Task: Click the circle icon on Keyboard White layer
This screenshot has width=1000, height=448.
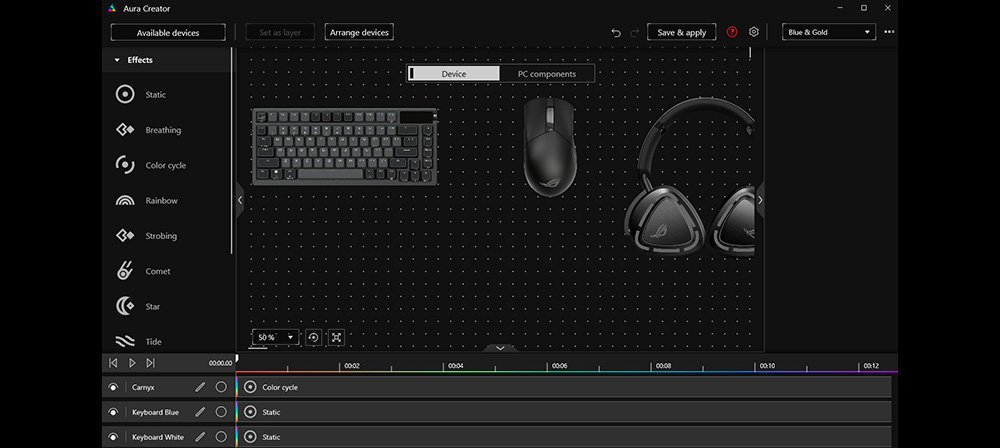Action: pos(221,437)
